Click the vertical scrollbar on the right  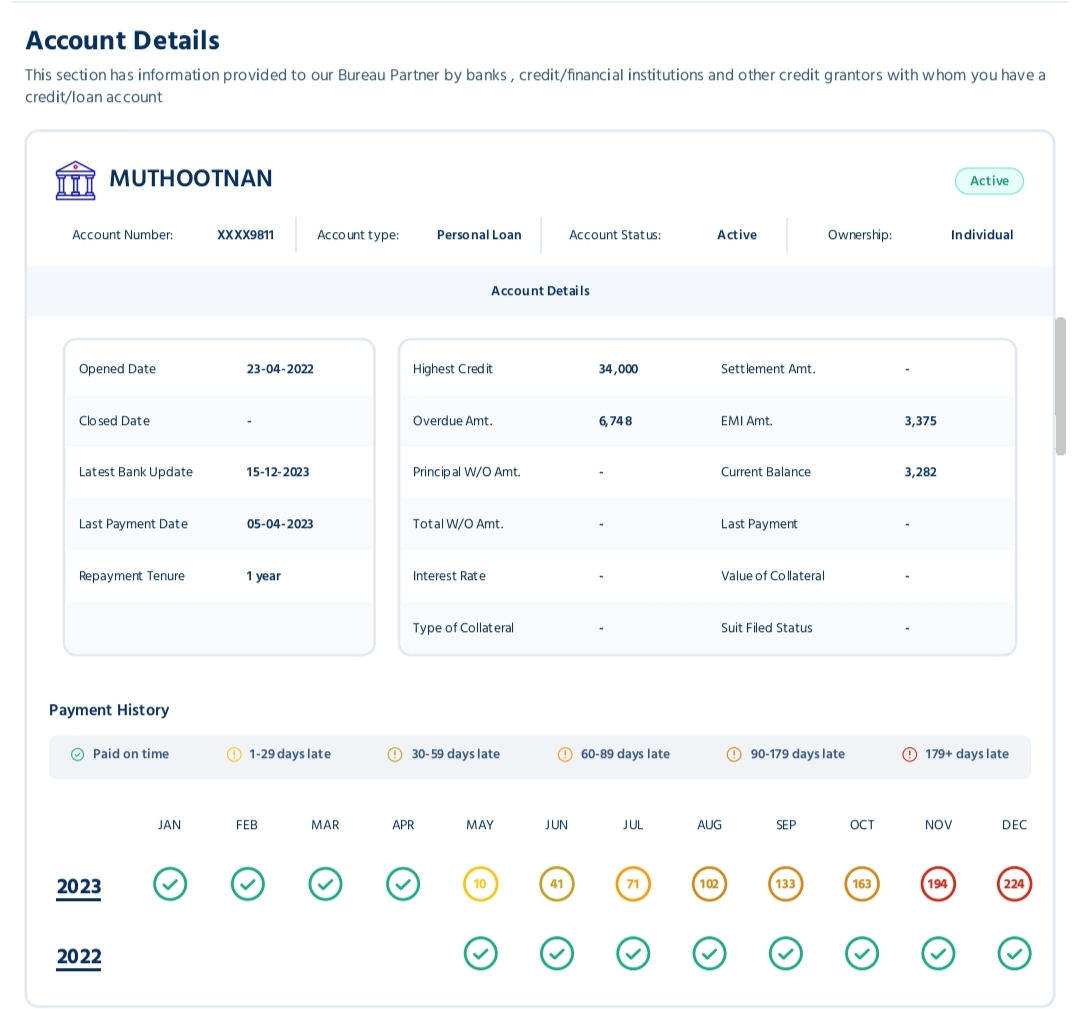click(x=1061, y=386)
